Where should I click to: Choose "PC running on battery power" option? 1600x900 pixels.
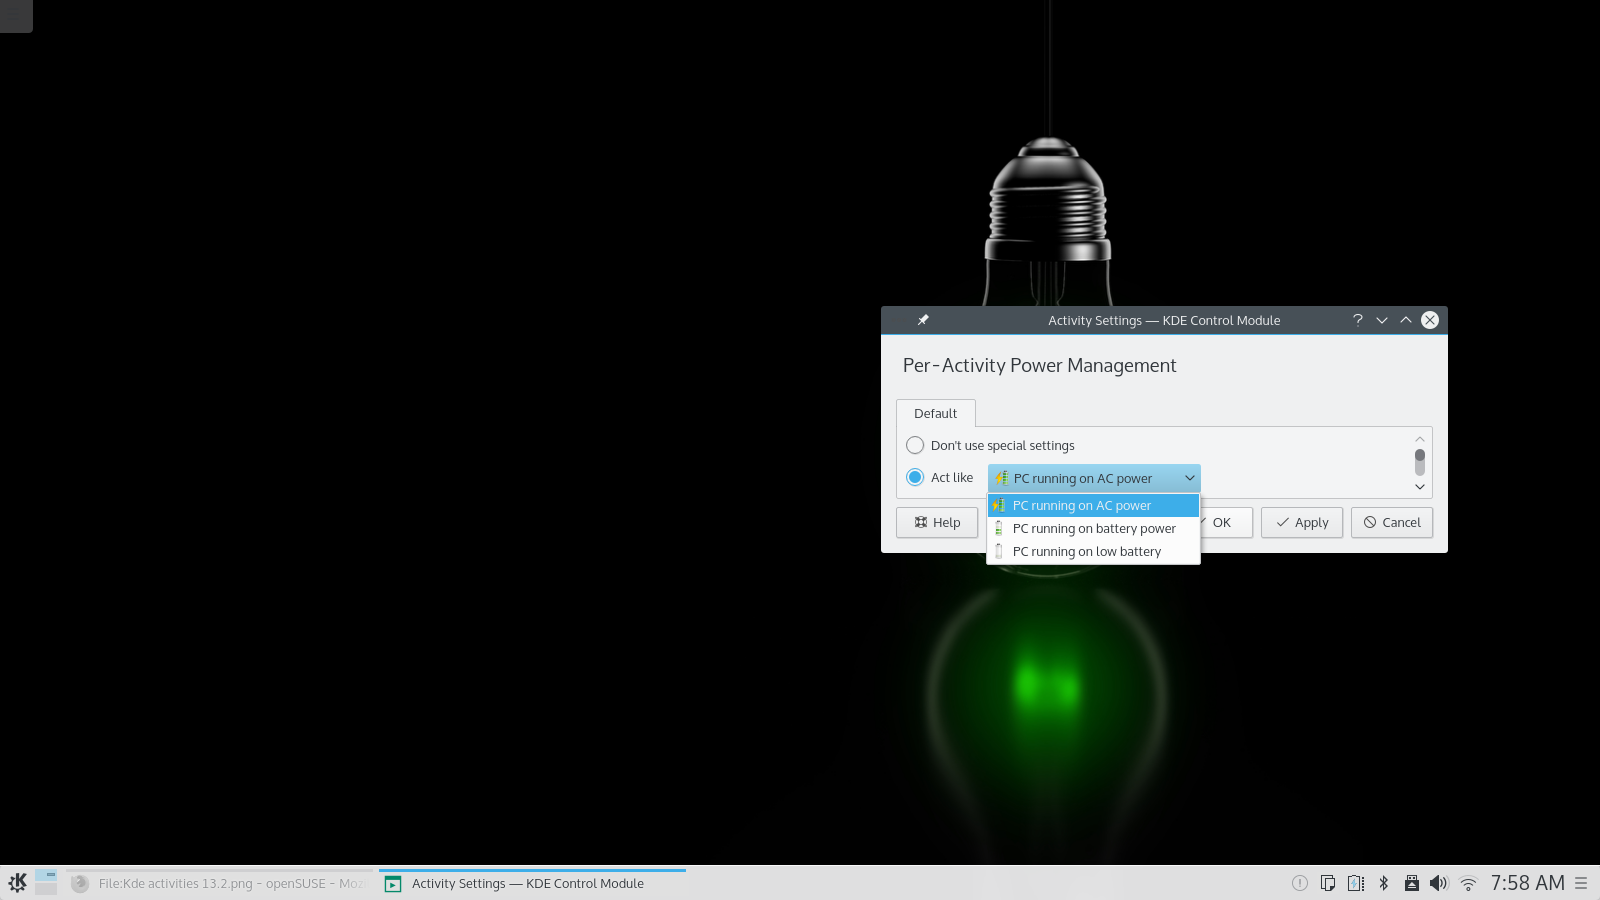[x=1093, y=528]
